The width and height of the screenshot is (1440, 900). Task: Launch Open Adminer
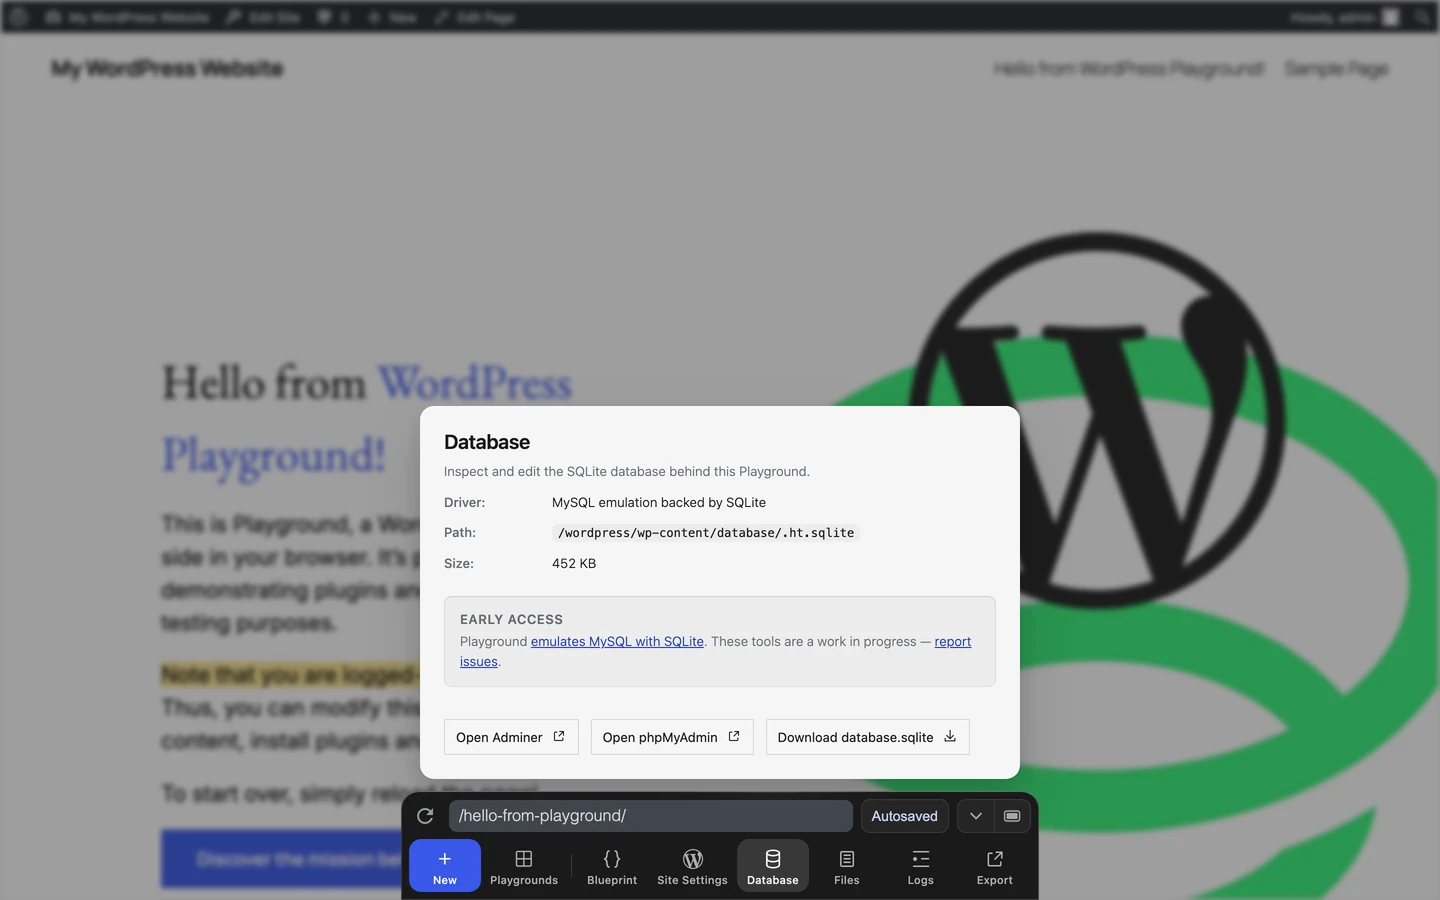click(511, 737)
